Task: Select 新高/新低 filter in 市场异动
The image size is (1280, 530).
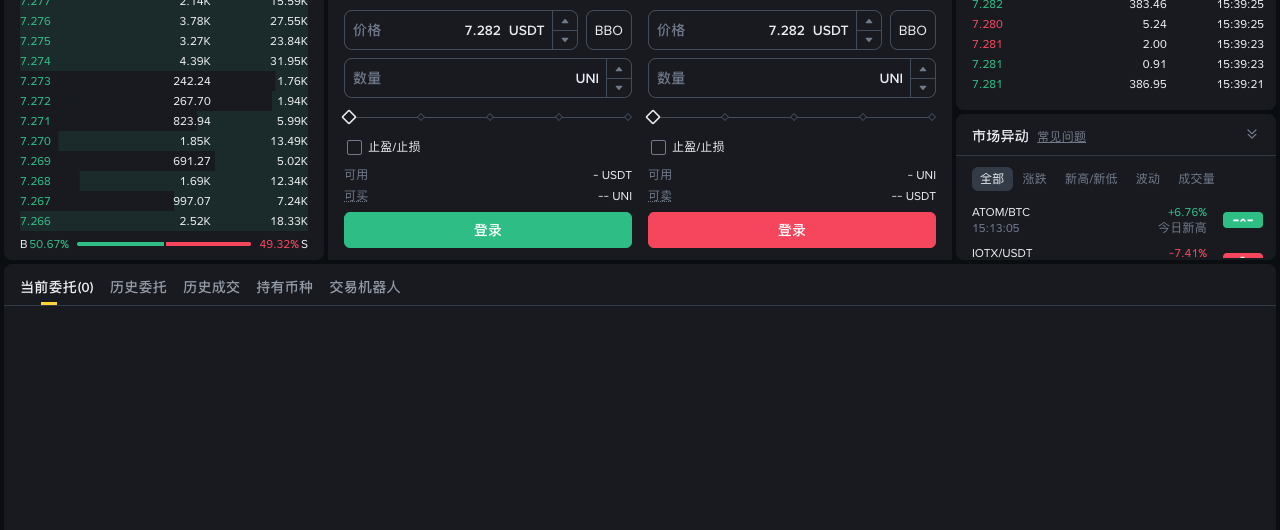Action: (x=1091, y=179)
